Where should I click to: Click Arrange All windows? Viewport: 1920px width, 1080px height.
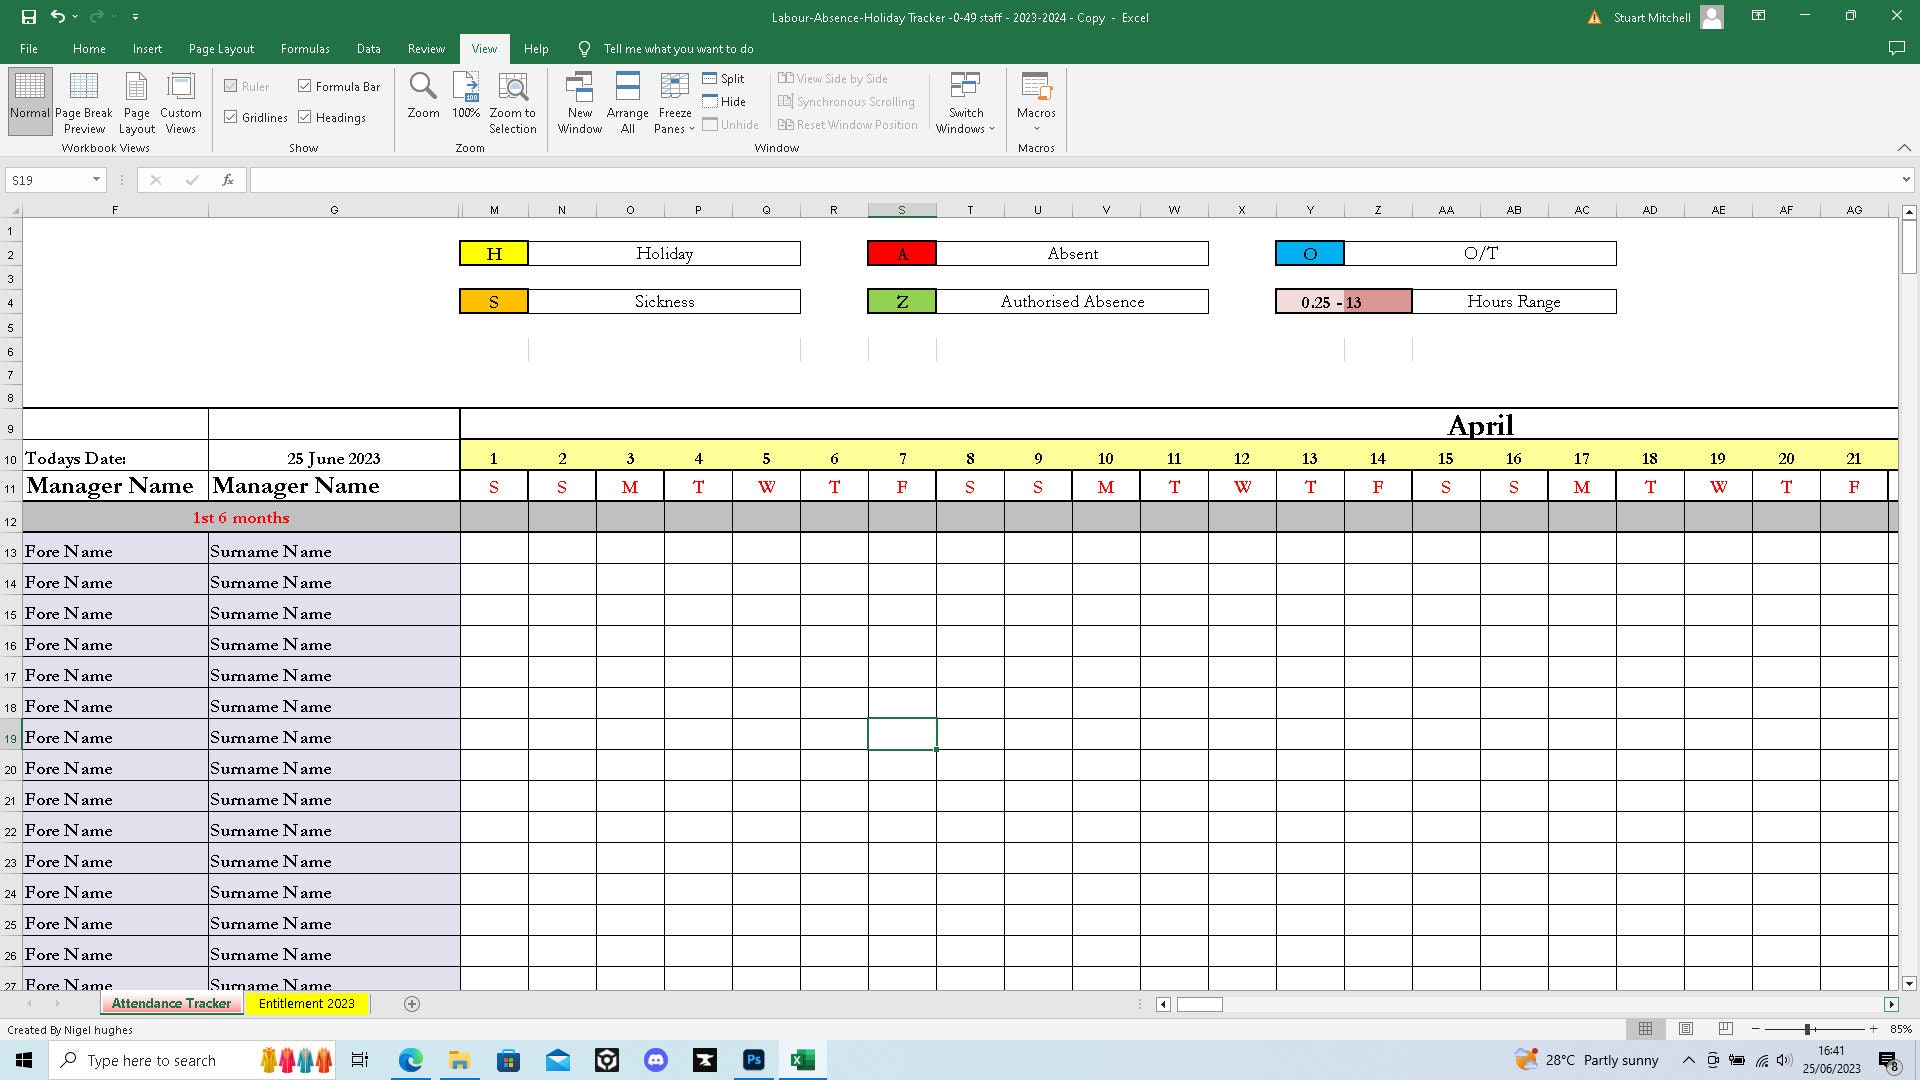[x=627, y=101]
